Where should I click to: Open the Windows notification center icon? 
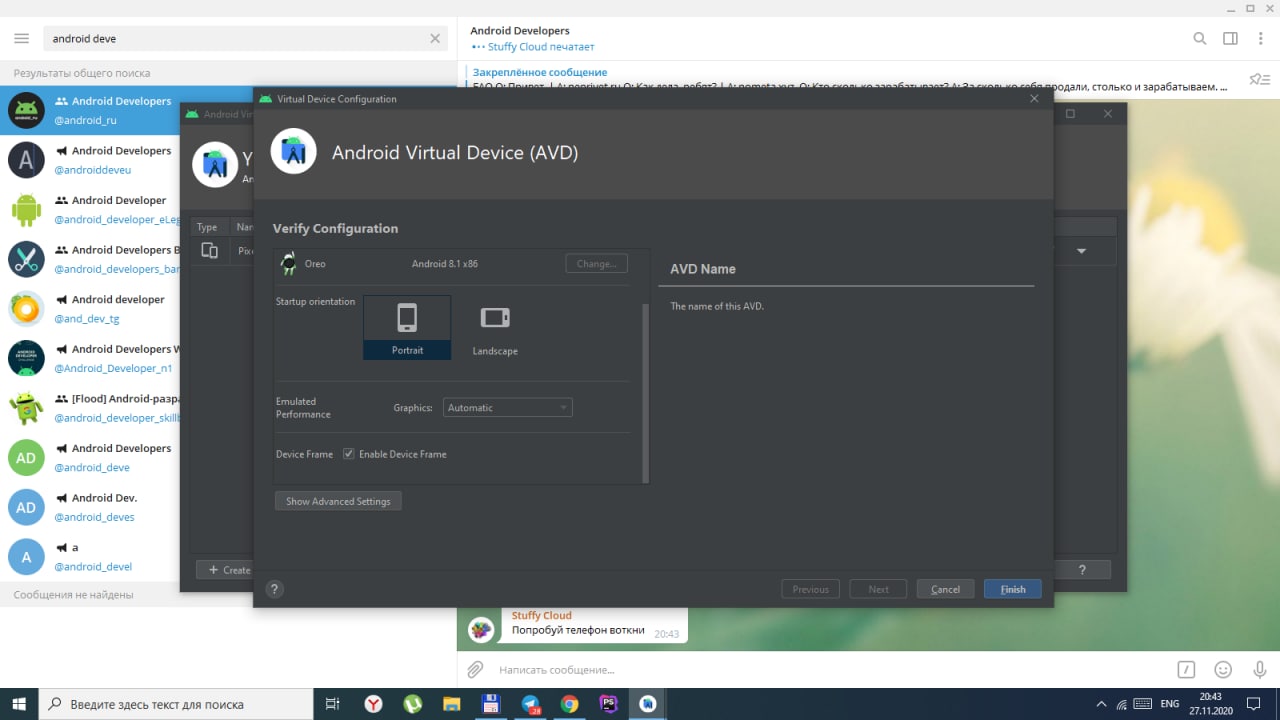click(1254, 704)
